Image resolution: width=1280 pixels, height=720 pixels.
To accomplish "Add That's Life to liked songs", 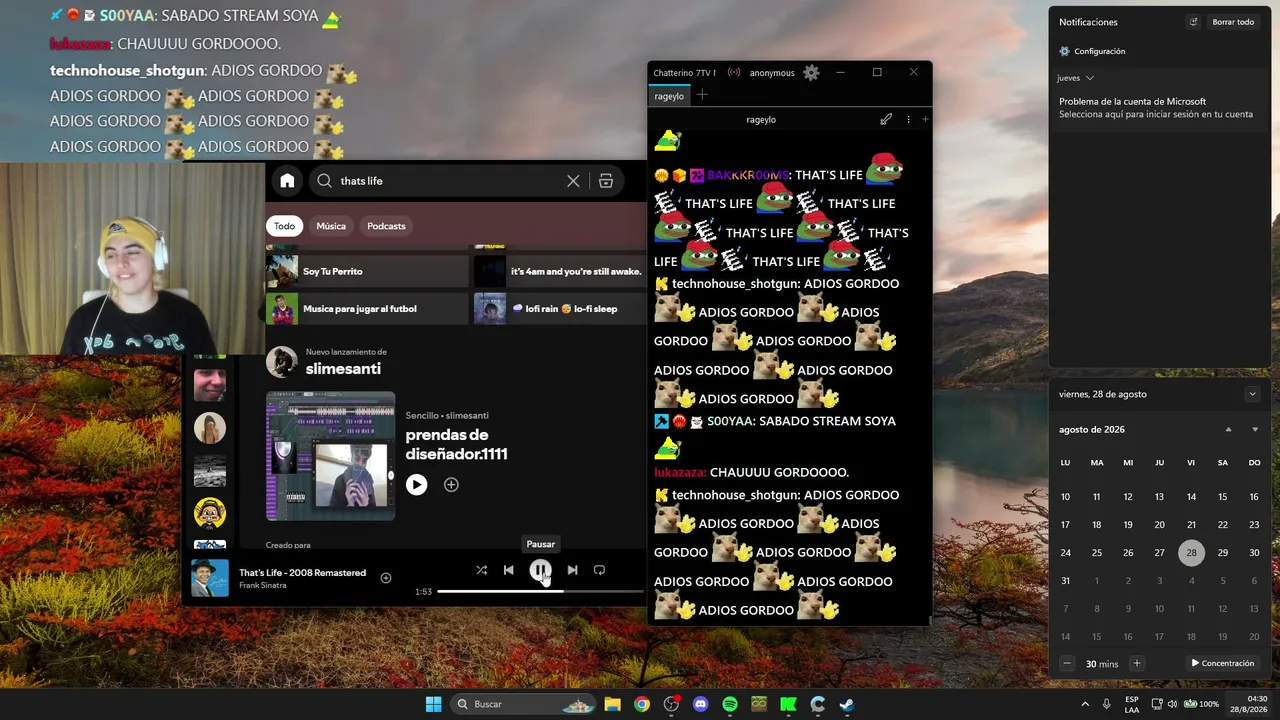I will 386,578.
